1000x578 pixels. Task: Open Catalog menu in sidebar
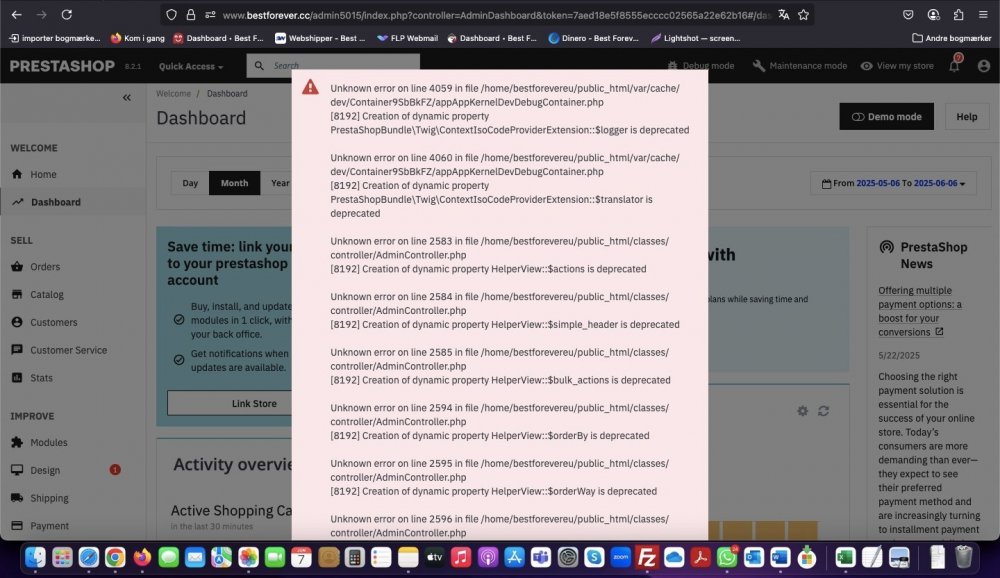(x=47, y=295)
